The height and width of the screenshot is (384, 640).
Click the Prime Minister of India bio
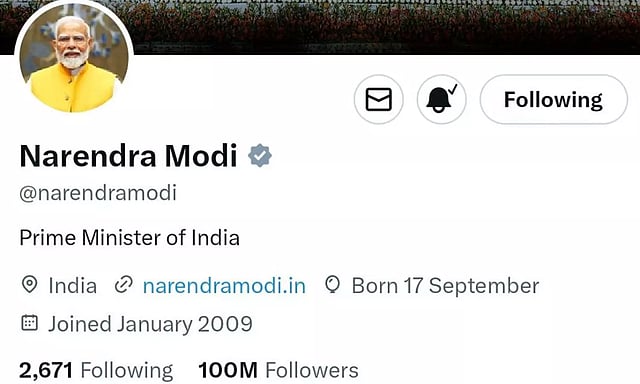point(129,238)
